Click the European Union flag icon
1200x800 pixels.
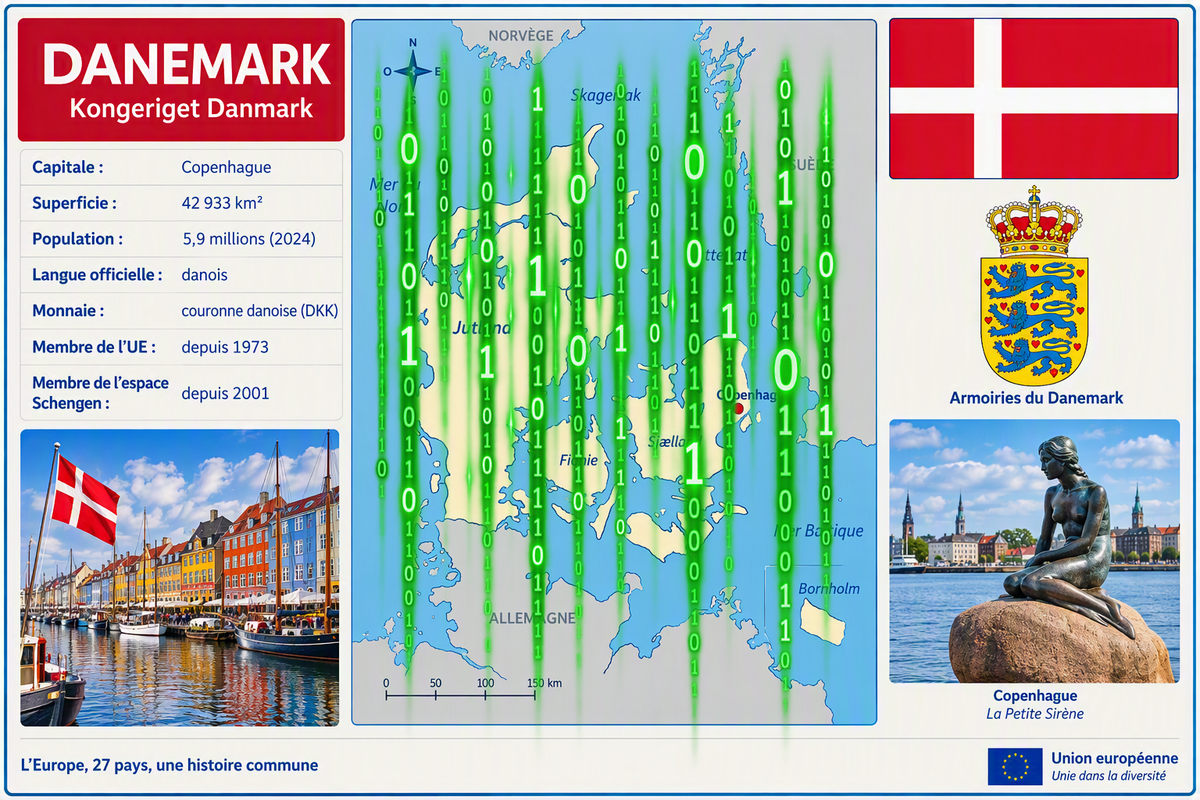coord(1014,766)
